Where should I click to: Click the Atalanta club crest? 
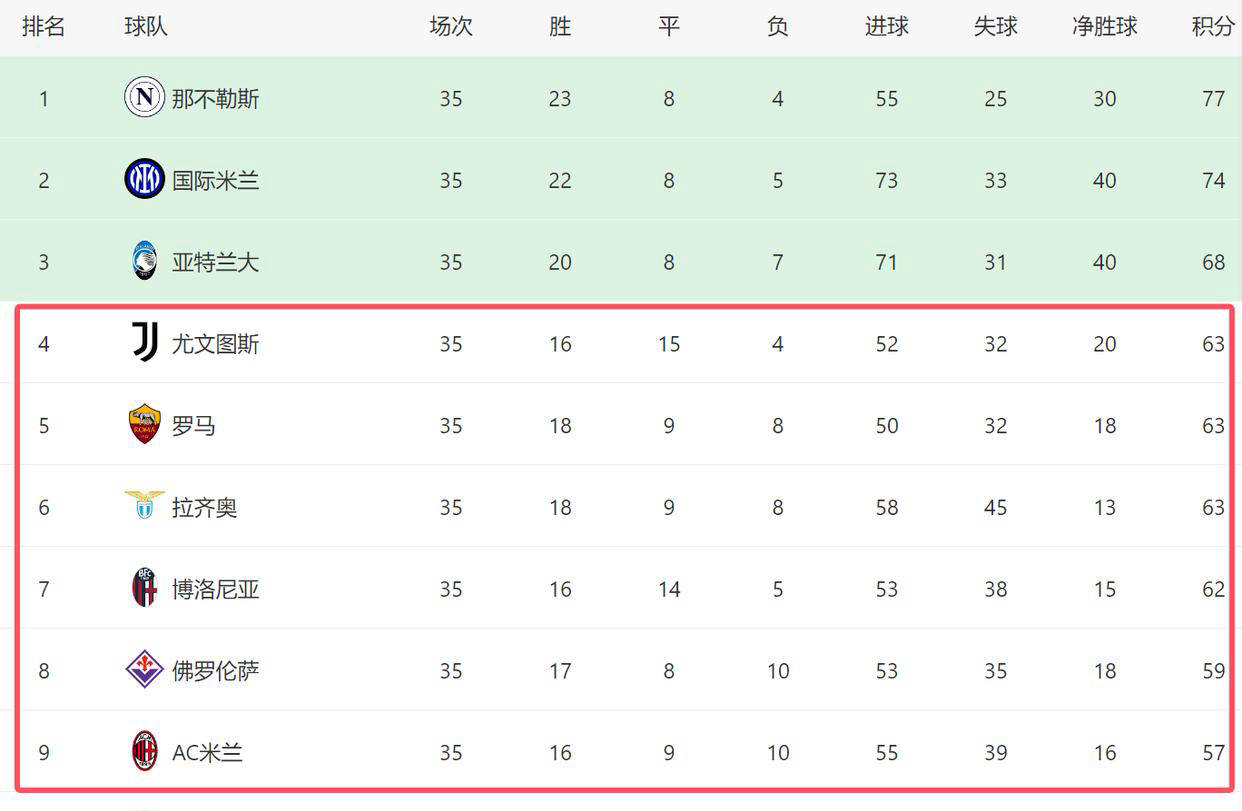145,261
